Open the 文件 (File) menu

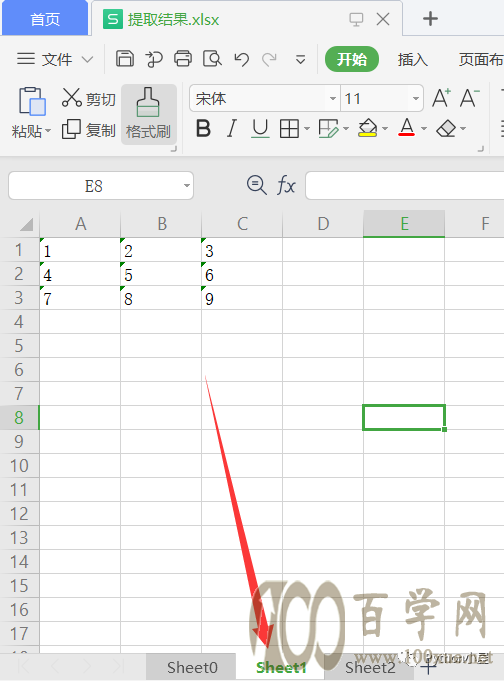click(x=55, y=59)
